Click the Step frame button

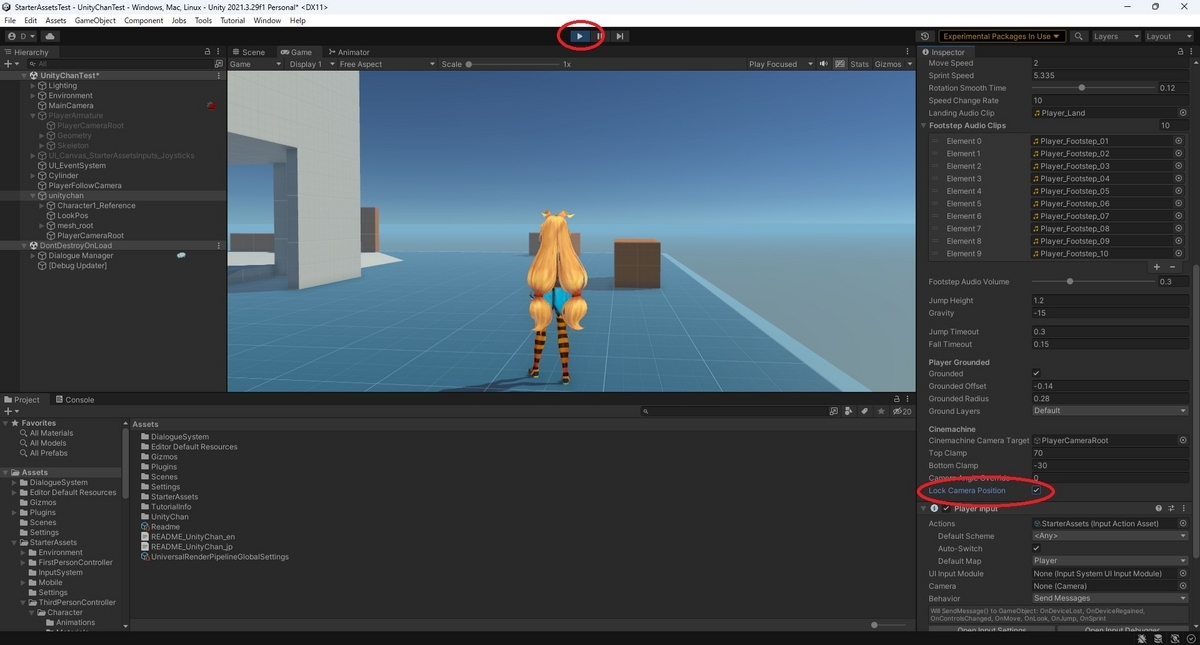620,36
